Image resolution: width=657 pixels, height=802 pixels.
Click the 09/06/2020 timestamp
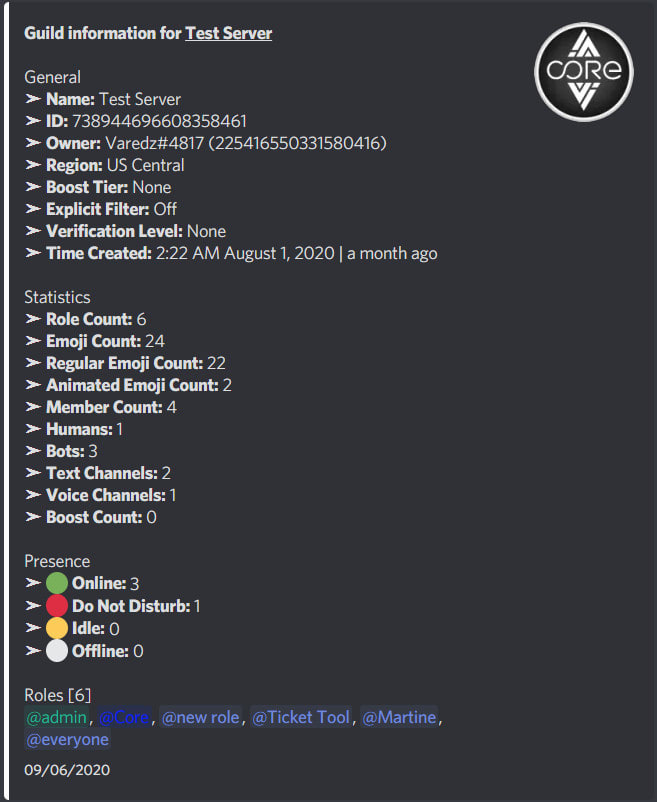click(66, 770)
